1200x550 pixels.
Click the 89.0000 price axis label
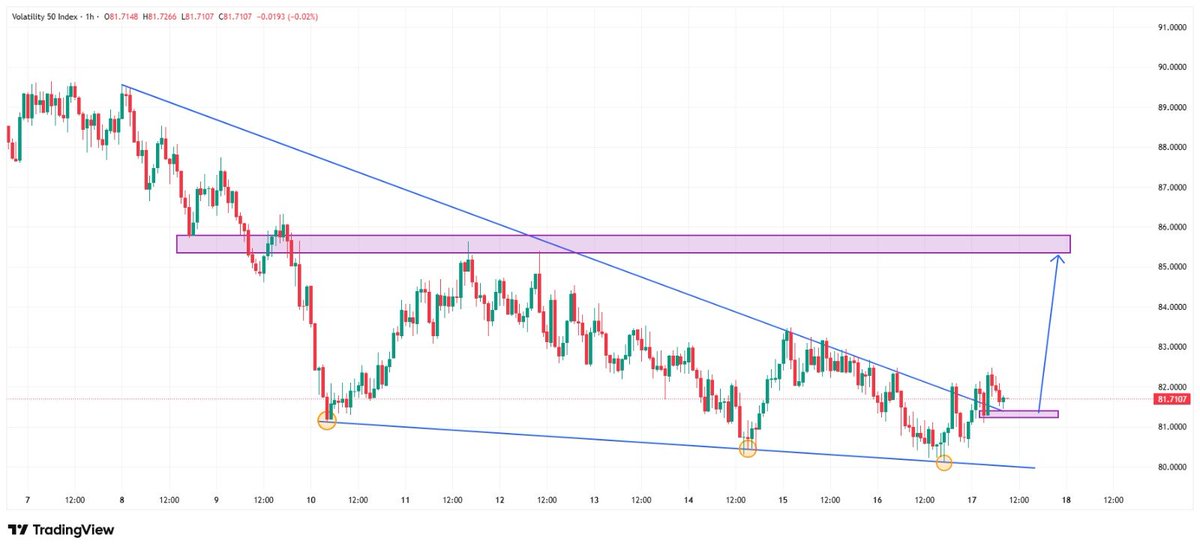[1170, 107]
